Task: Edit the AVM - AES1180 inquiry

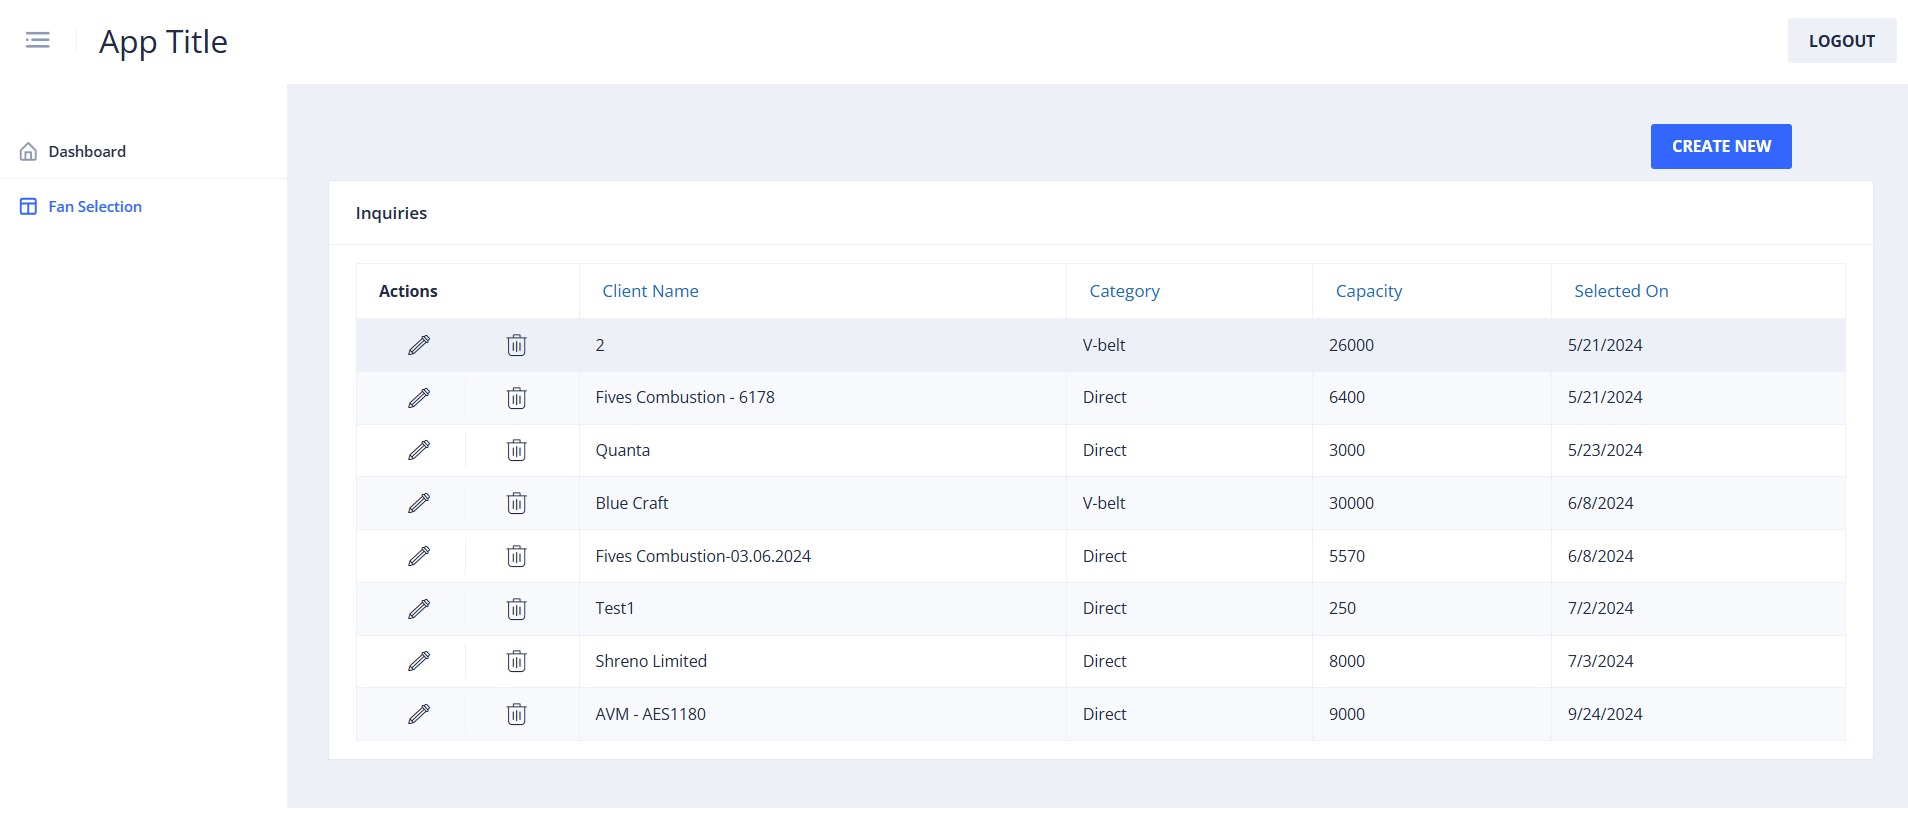Action: 419,714
